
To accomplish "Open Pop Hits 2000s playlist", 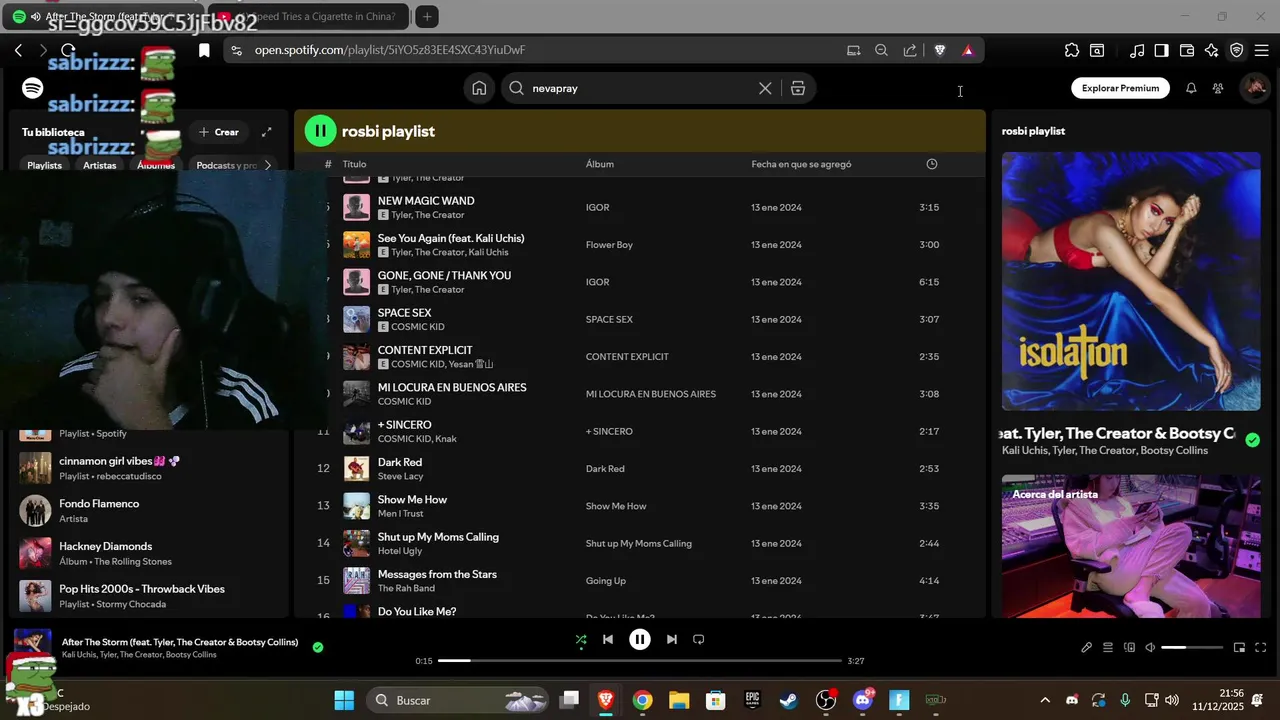I will click(150, 596).
